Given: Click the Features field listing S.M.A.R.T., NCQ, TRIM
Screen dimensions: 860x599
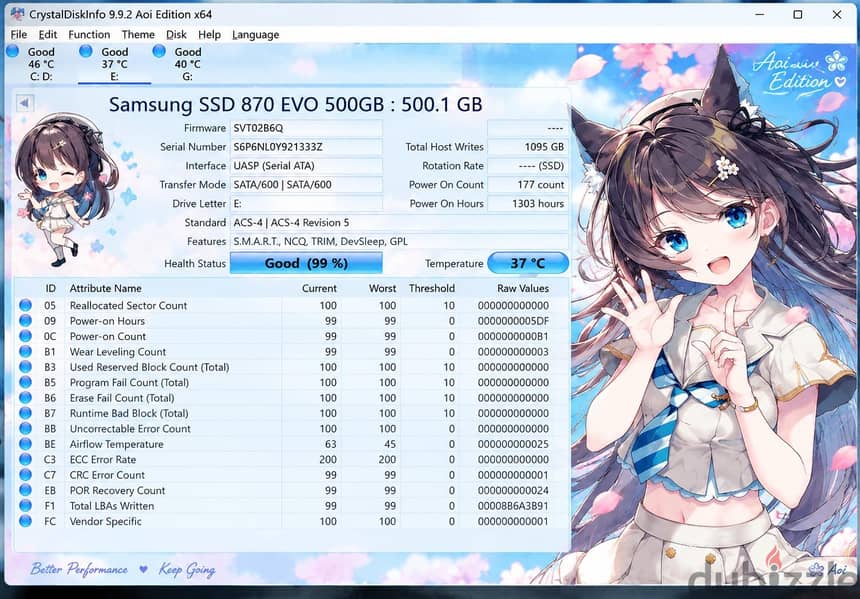Looking at the screenshot, I should 399,241.
